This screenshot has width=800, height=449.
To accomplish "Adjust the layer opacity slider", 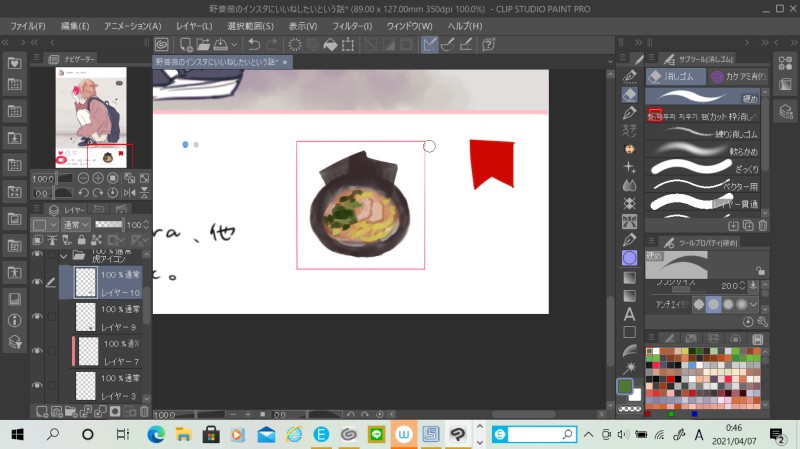I will coord(109,224).
